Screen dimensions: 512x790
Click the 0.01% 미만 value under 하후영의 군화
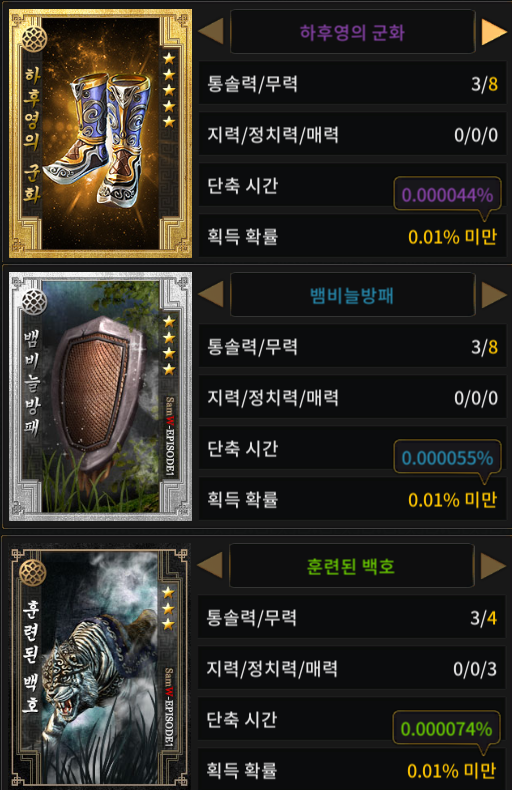point(453,236)
